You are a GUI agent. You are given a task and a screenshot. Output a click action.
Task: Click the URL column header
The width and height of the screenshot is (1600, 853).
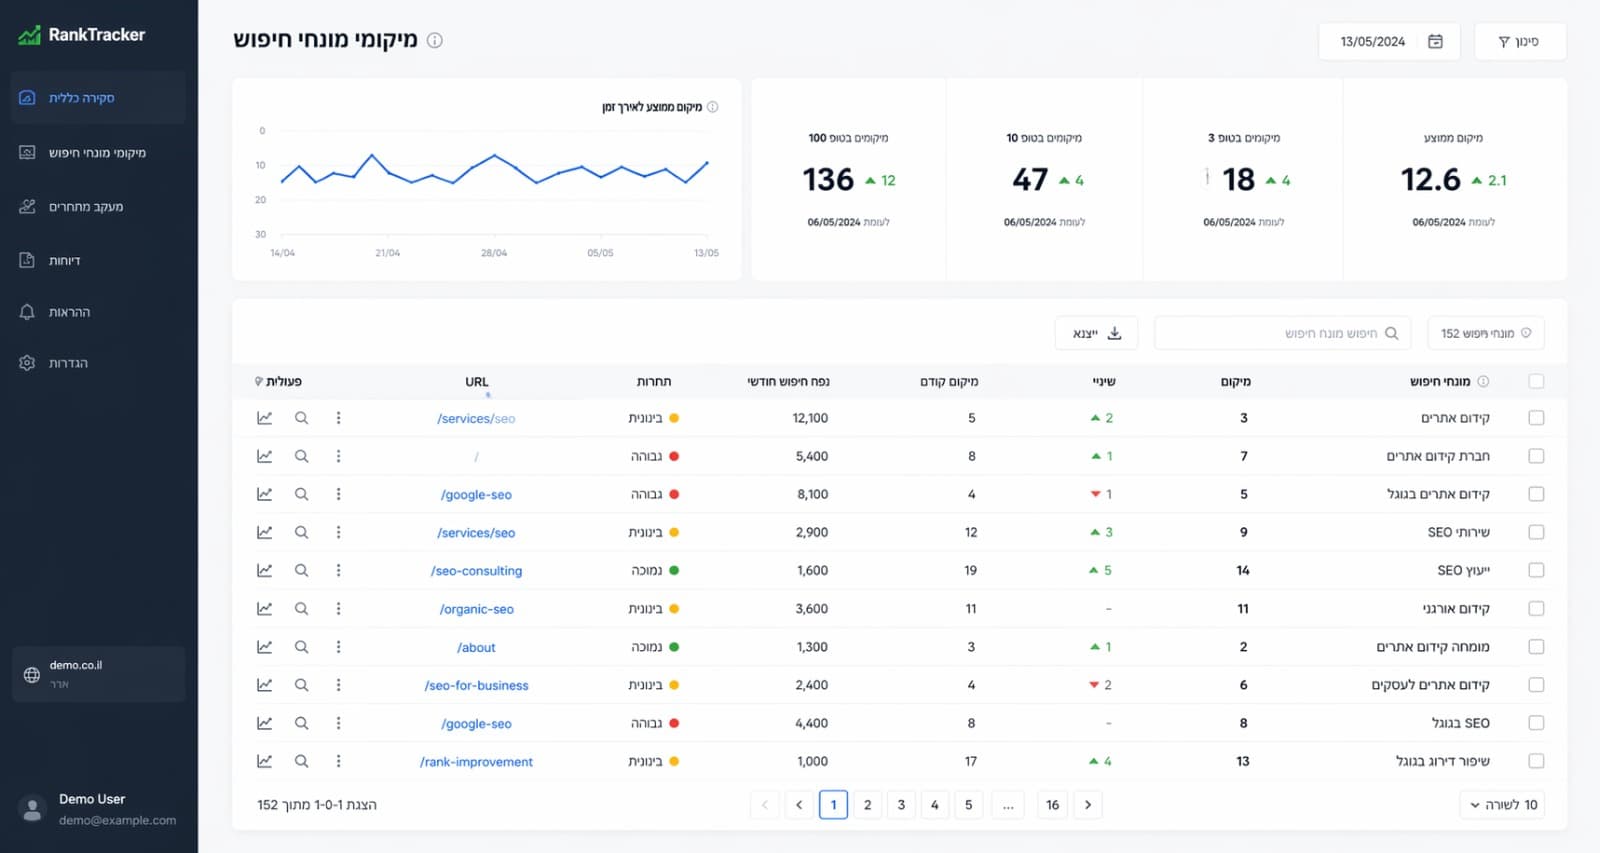click(476, 382)
